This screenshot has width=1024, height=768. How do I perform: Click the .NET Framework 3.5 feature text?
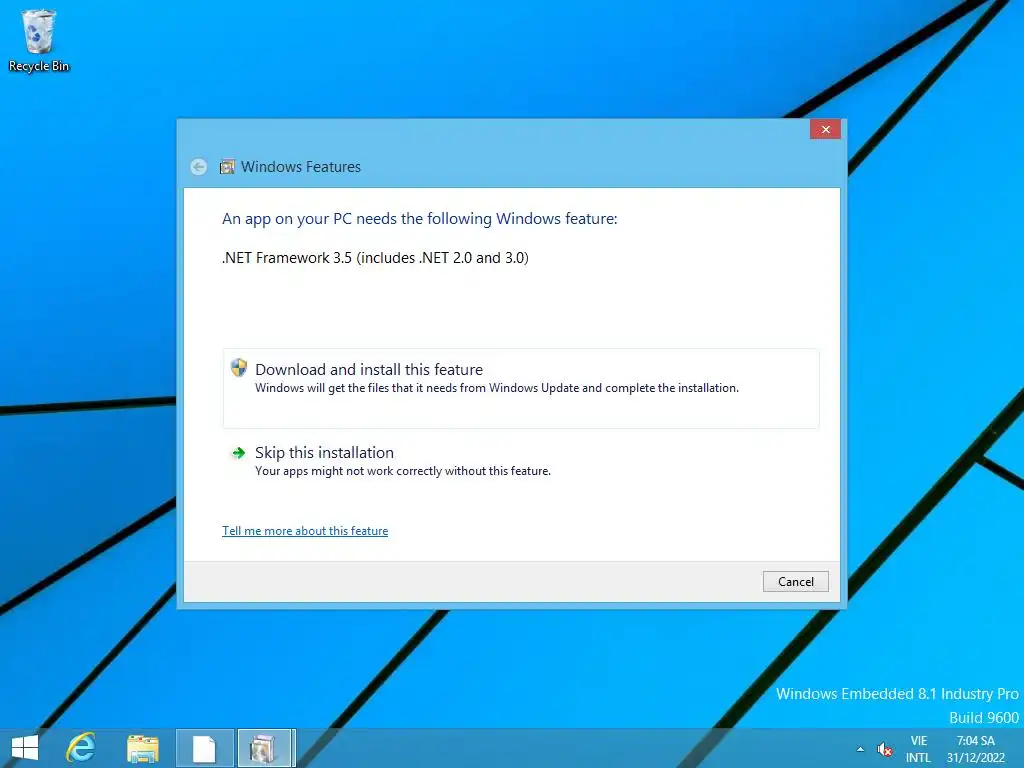coord(376,258)
